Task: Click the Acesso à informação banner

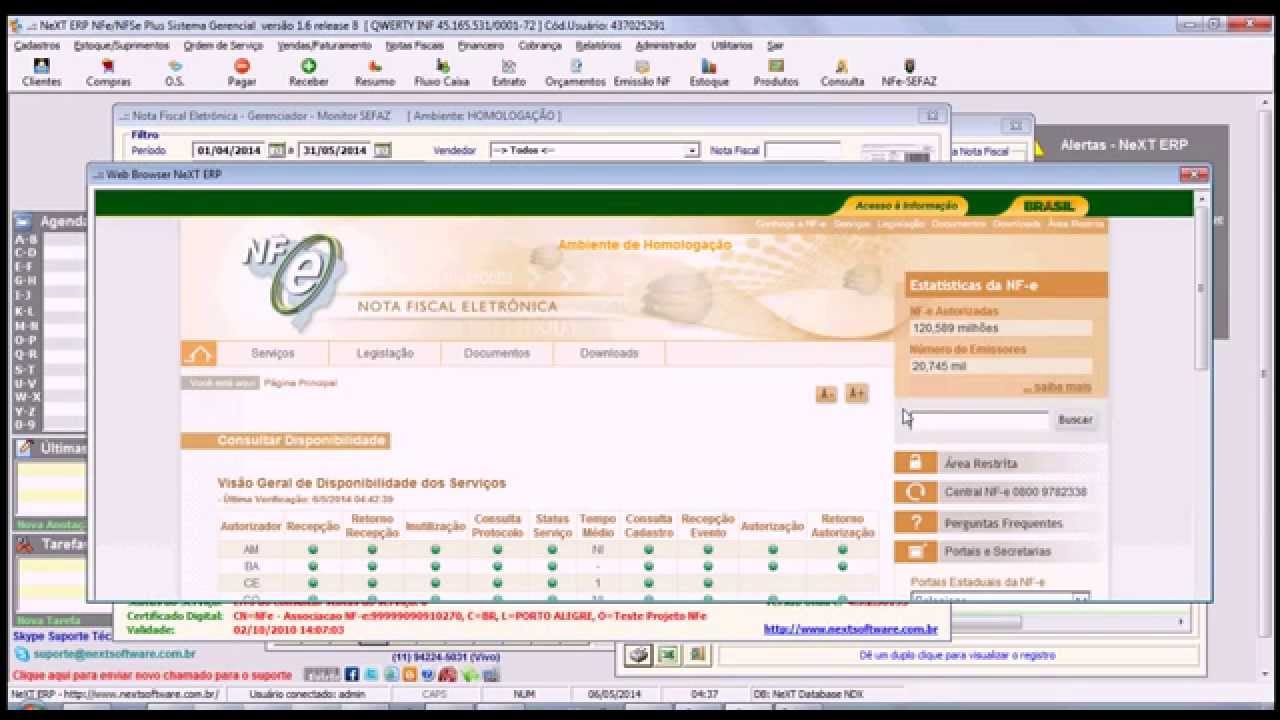Action: (906, 205)
